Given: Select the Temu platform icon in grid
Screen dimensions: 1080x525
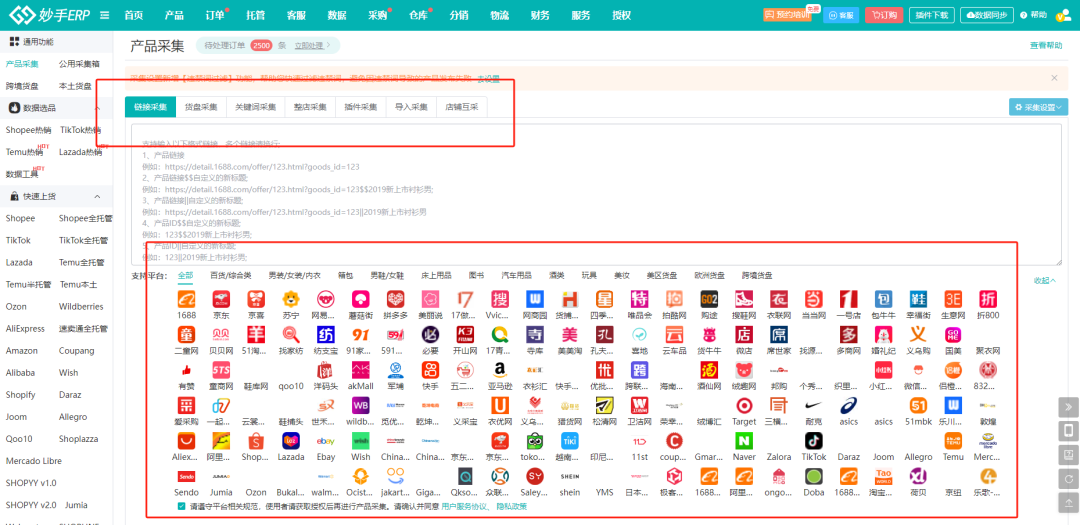Looking at the screenshot, I should [x=953, y=441].
